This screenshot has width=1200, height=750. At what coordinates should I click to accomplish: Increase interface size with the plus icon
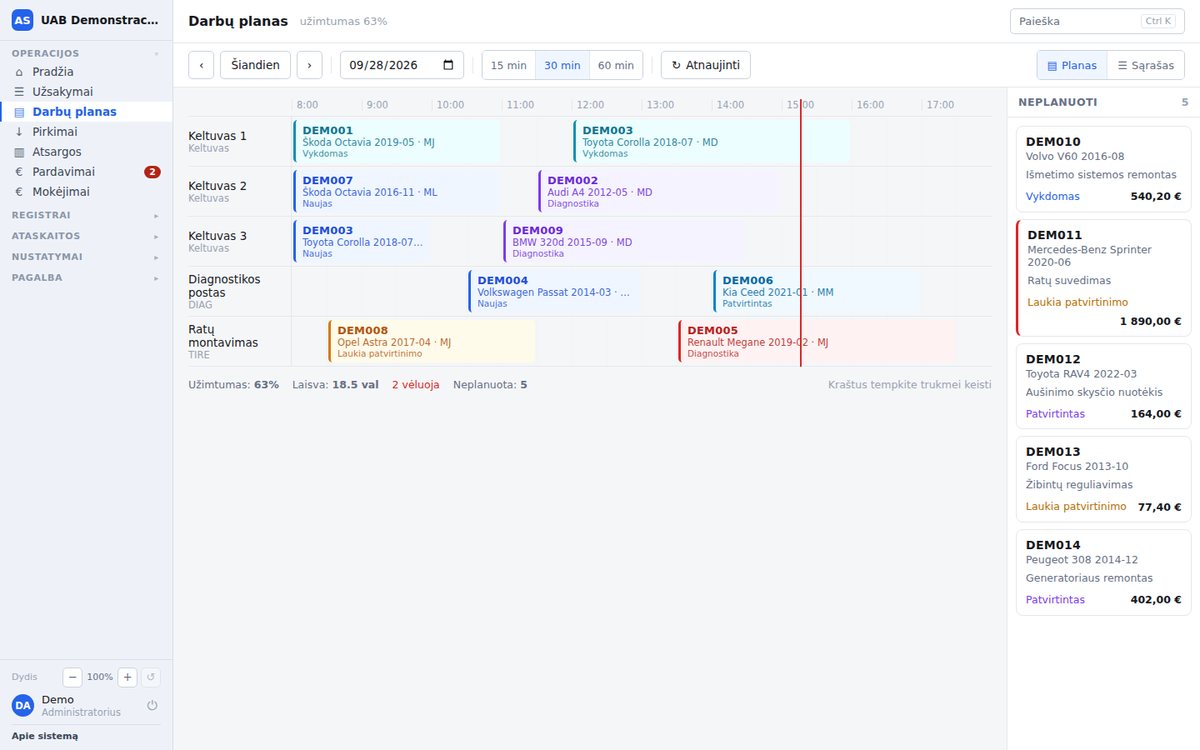(127, 677)
